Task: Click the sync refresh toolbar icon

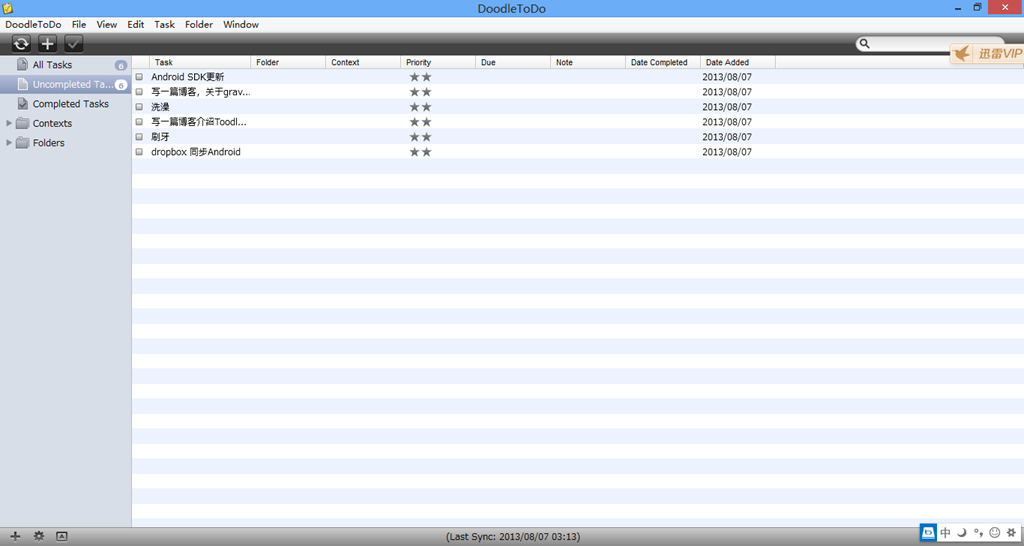Action: pos(21,44)
